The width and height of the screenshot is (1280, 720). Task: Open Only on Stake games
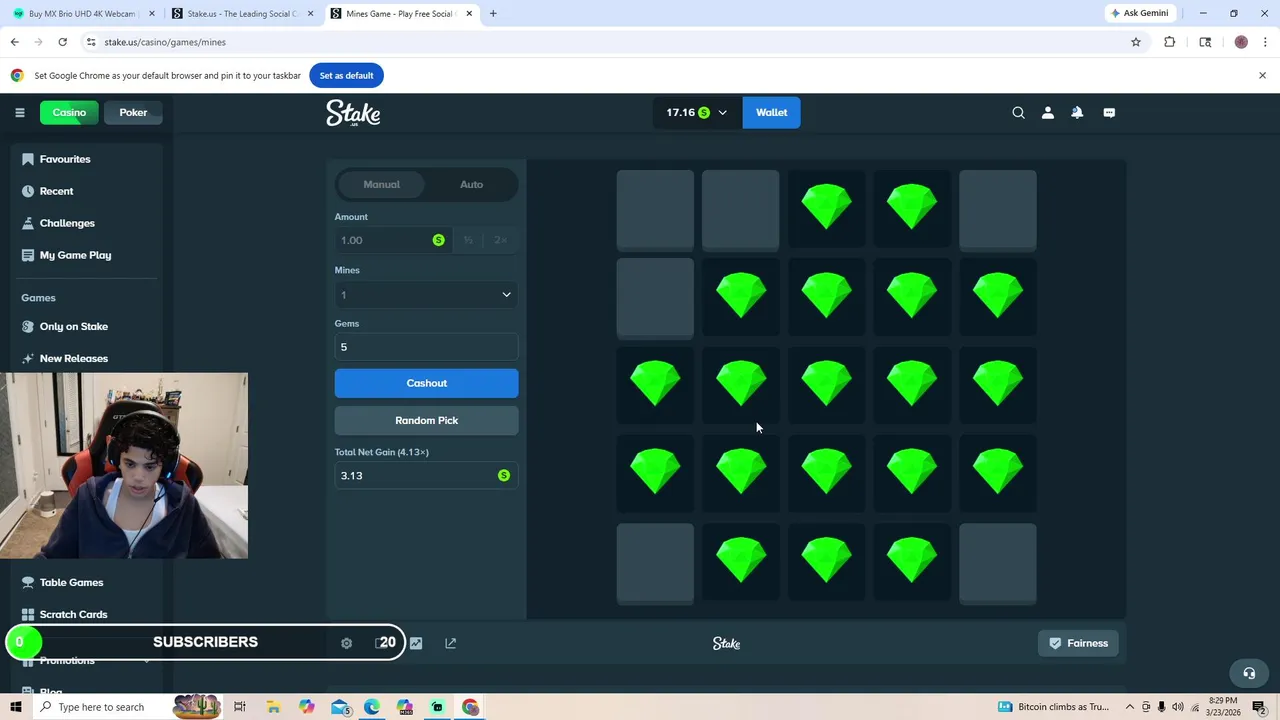[x=74, y=326]
